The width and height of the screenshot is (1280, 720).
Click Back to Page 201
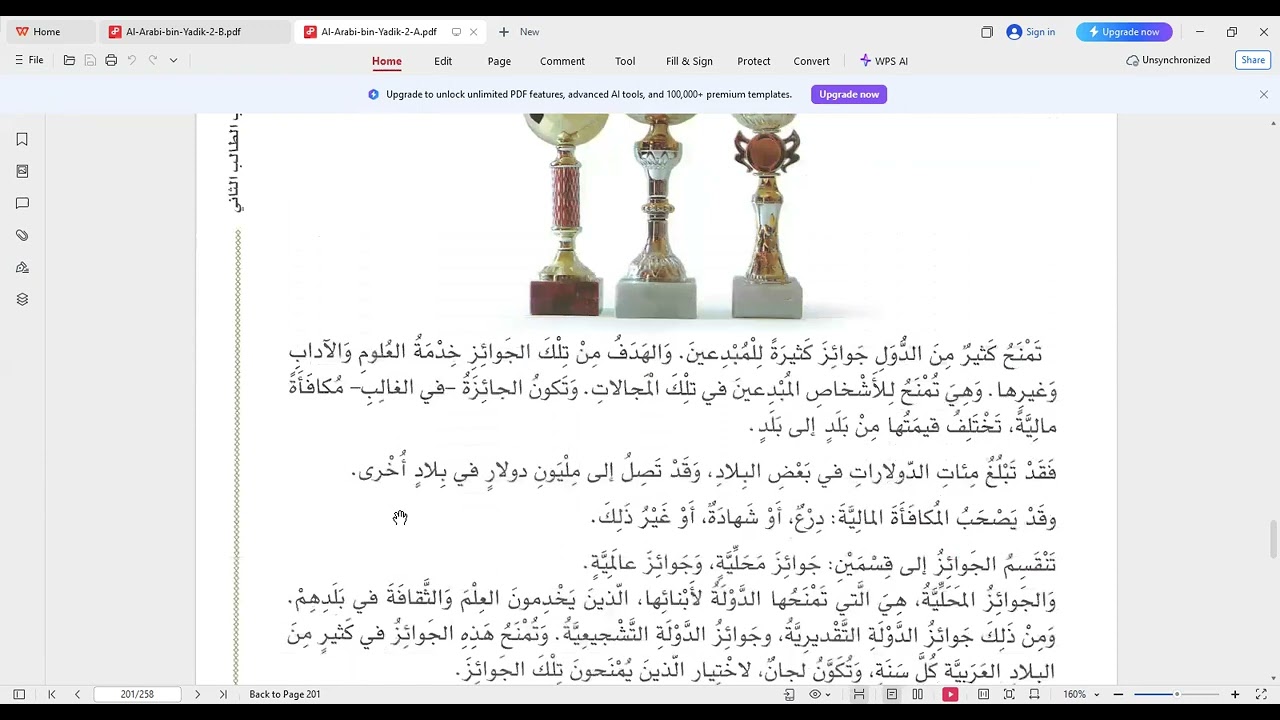point(285,694)
